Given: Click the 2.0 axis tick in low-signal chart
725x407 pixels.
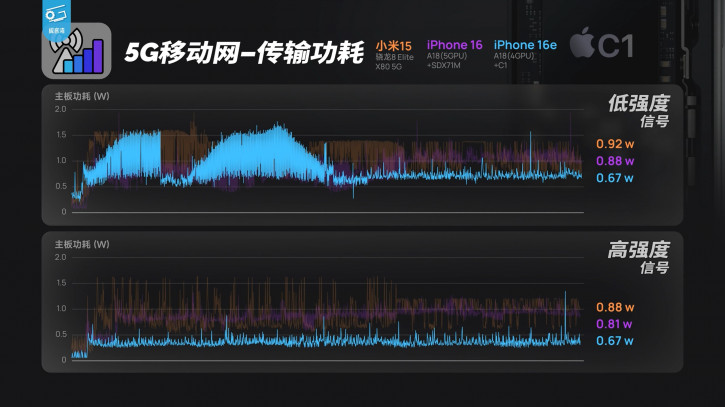Looking at the screenshot, I should click(61, 109).
